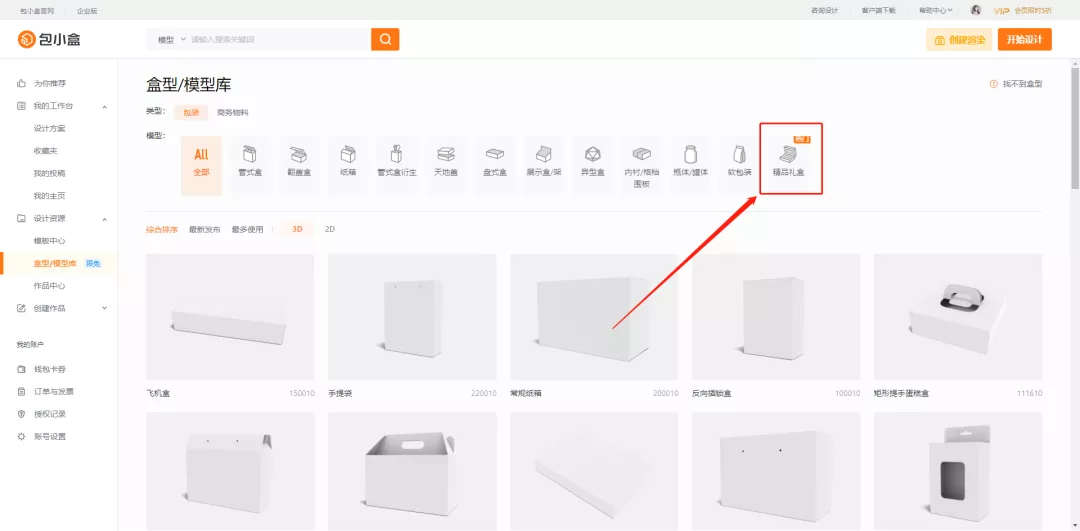
Task: Click the 找不到盒型 text link
Action: point(1022,83)
